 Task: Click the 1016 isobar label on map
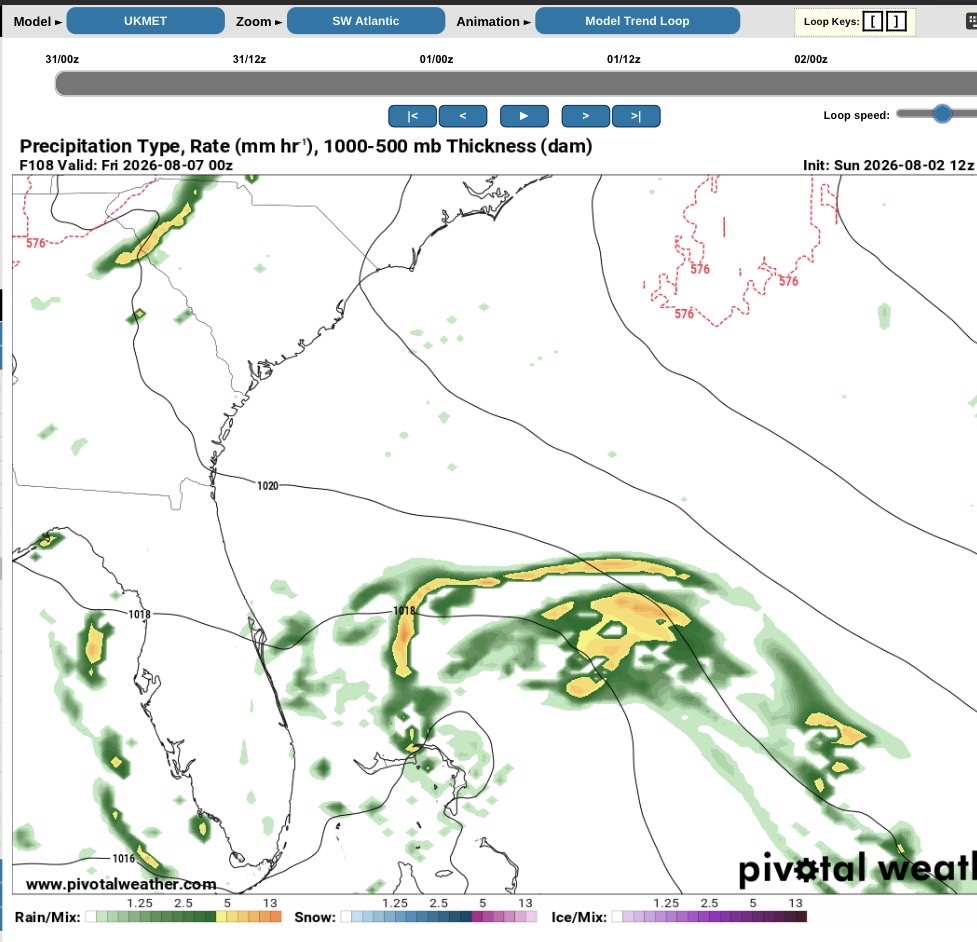click(123, 859)
